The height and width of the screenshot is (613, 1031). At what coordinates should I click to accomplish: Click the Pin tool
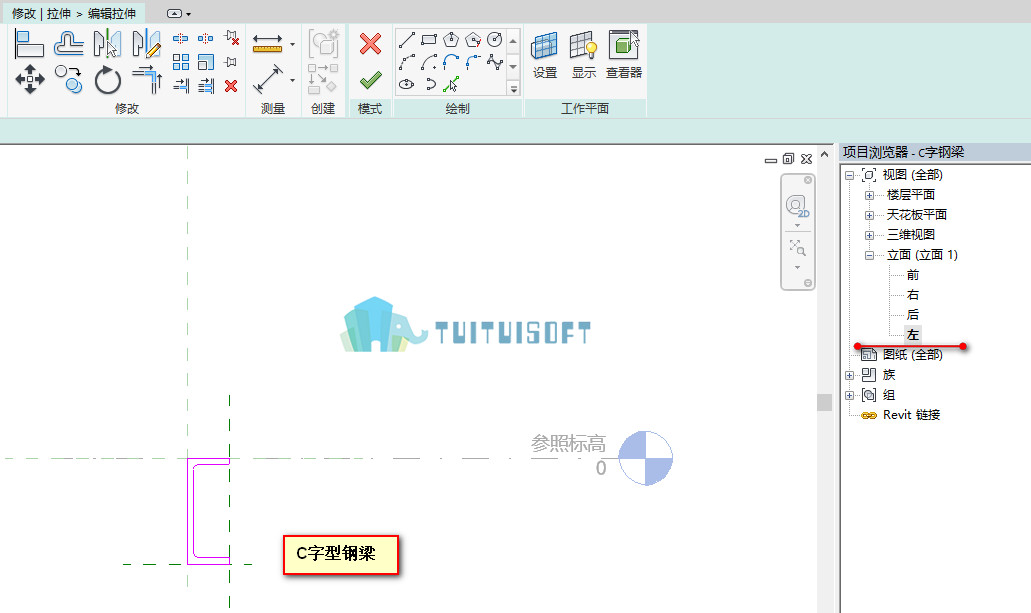click(231, 62)
